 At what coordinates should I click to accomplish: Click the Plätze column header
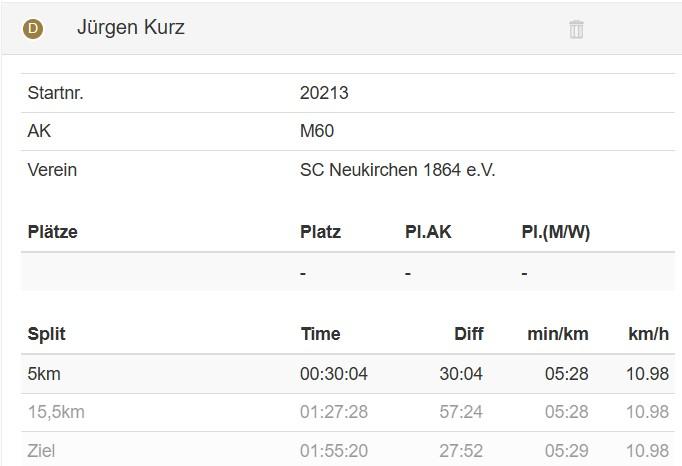pos(53,232)
